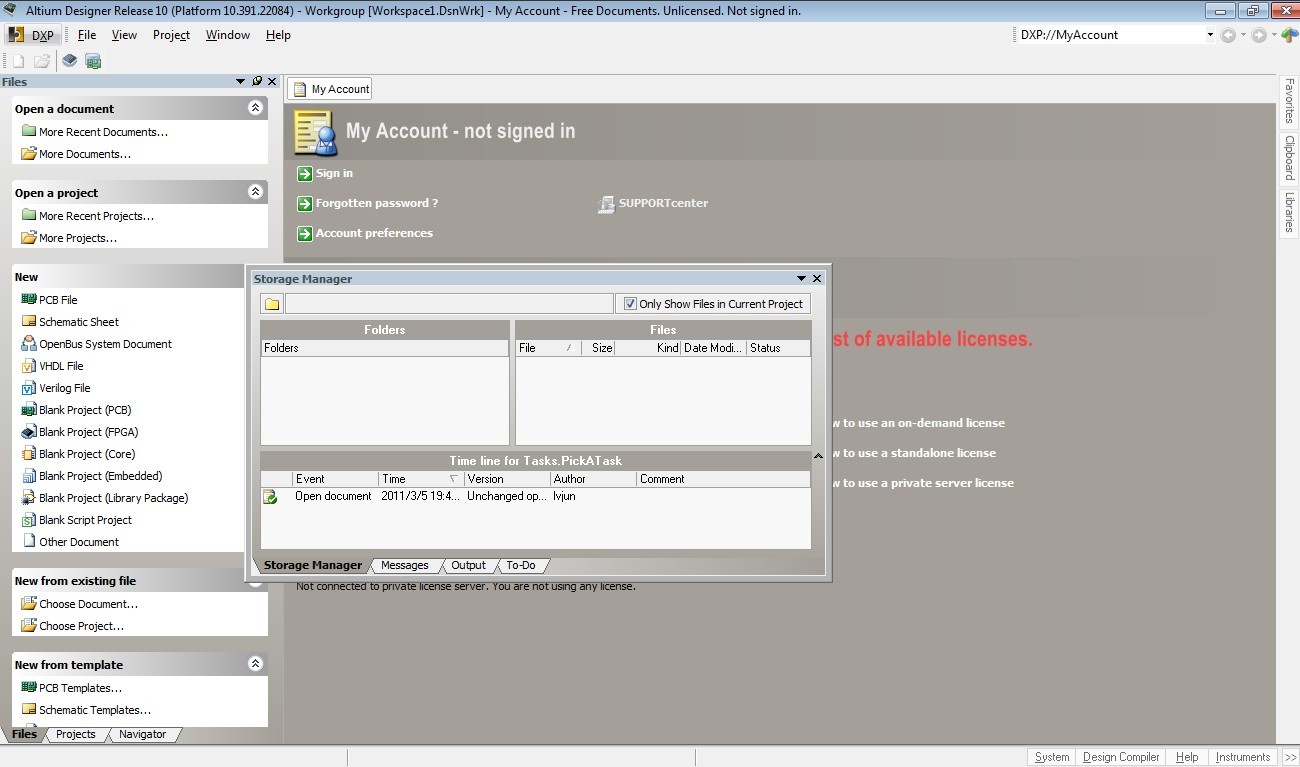
Task: Click Blank Project (Library Package) icon
Action: (29, 497)
